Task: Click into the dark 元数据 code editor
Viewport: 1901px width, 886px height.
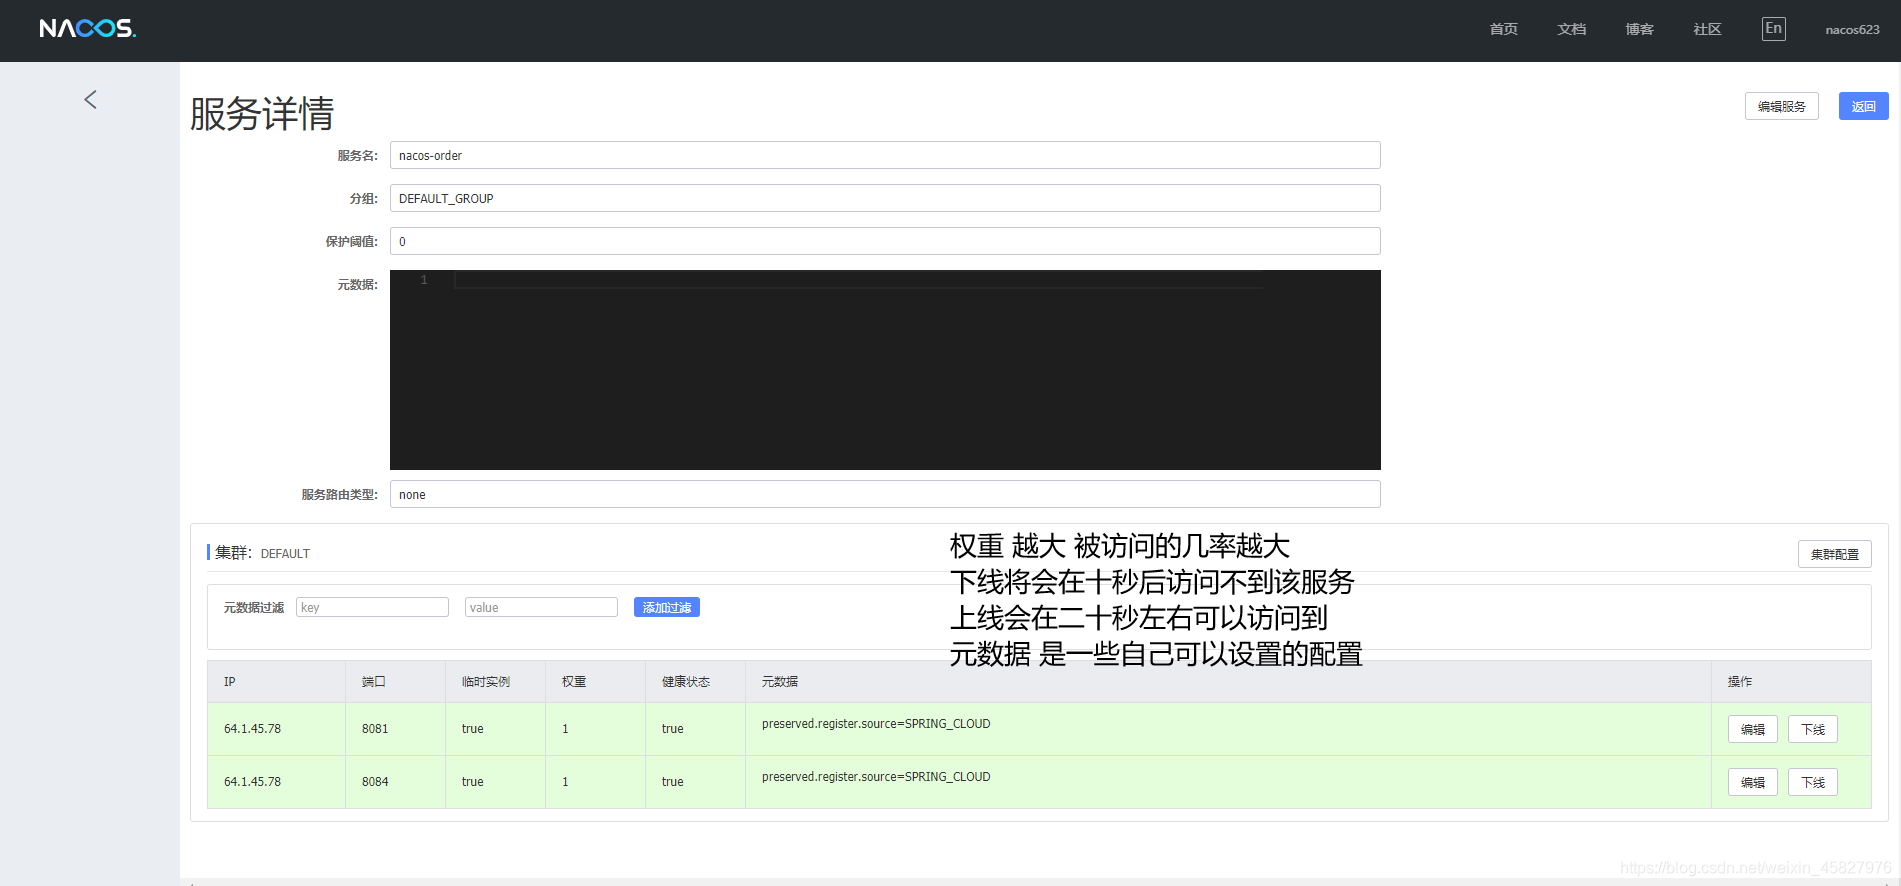Action: (x=885, y=370)
